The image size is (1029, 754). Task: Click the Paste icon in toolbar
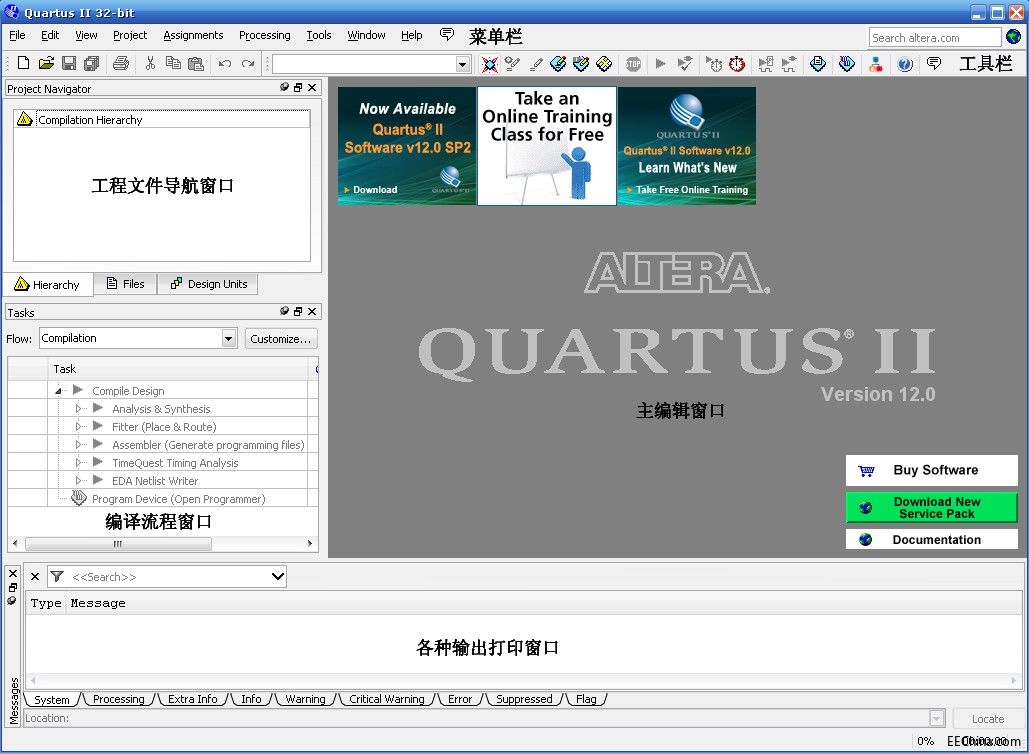pos(196,64)
